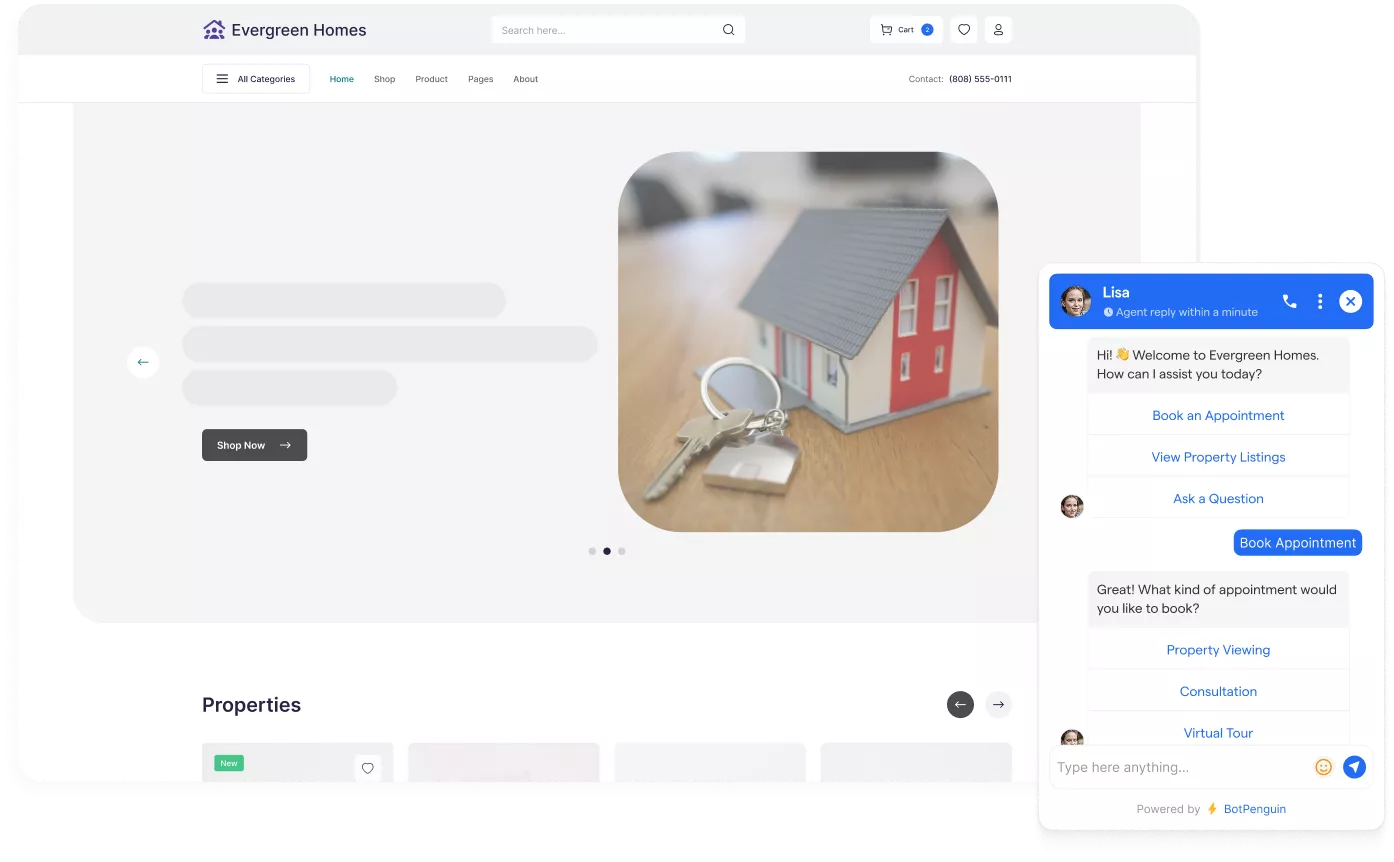Click the chat message input field
The image size is (1394, 862).
click(x=1180, y=767)
